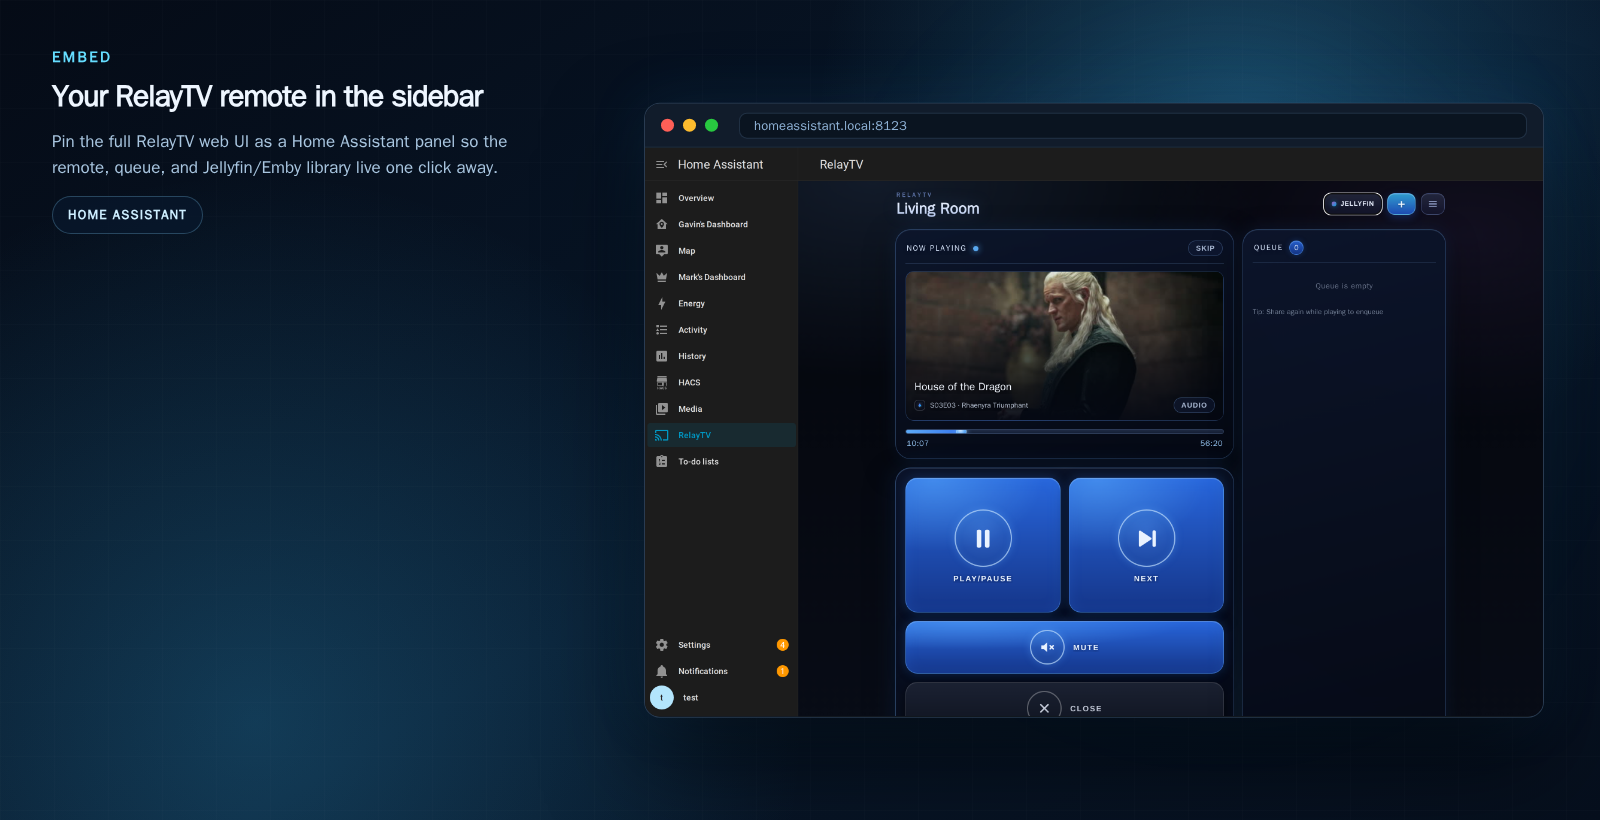Screen dimensions: 1600x820
Task: Open the Map sidebar icon
Action: (x=661, y=251)
